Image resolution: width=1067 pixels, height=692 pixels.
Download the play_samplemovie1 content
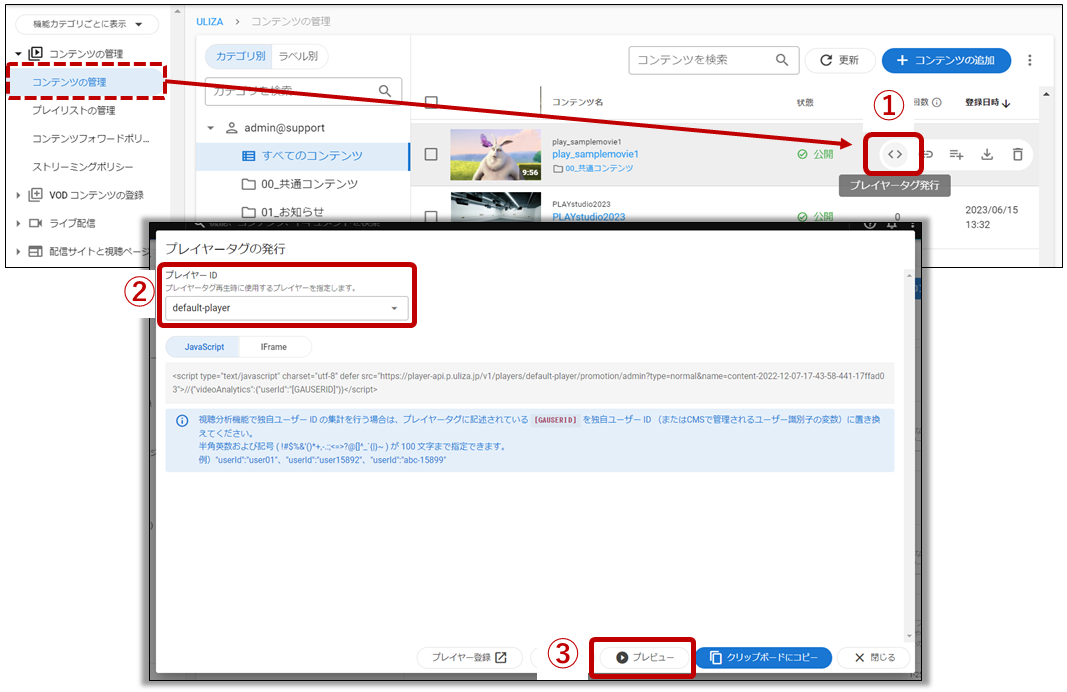[987, 154]
